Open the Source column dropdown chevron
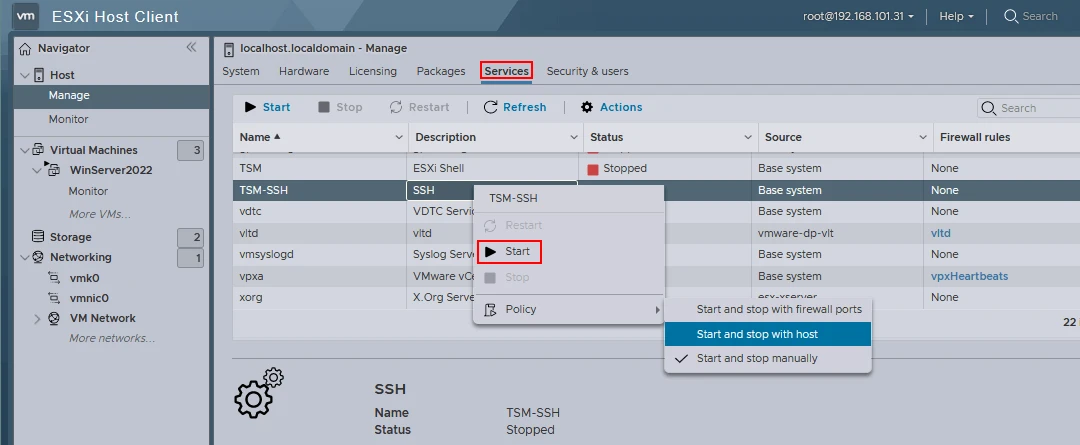 point(924,138)
